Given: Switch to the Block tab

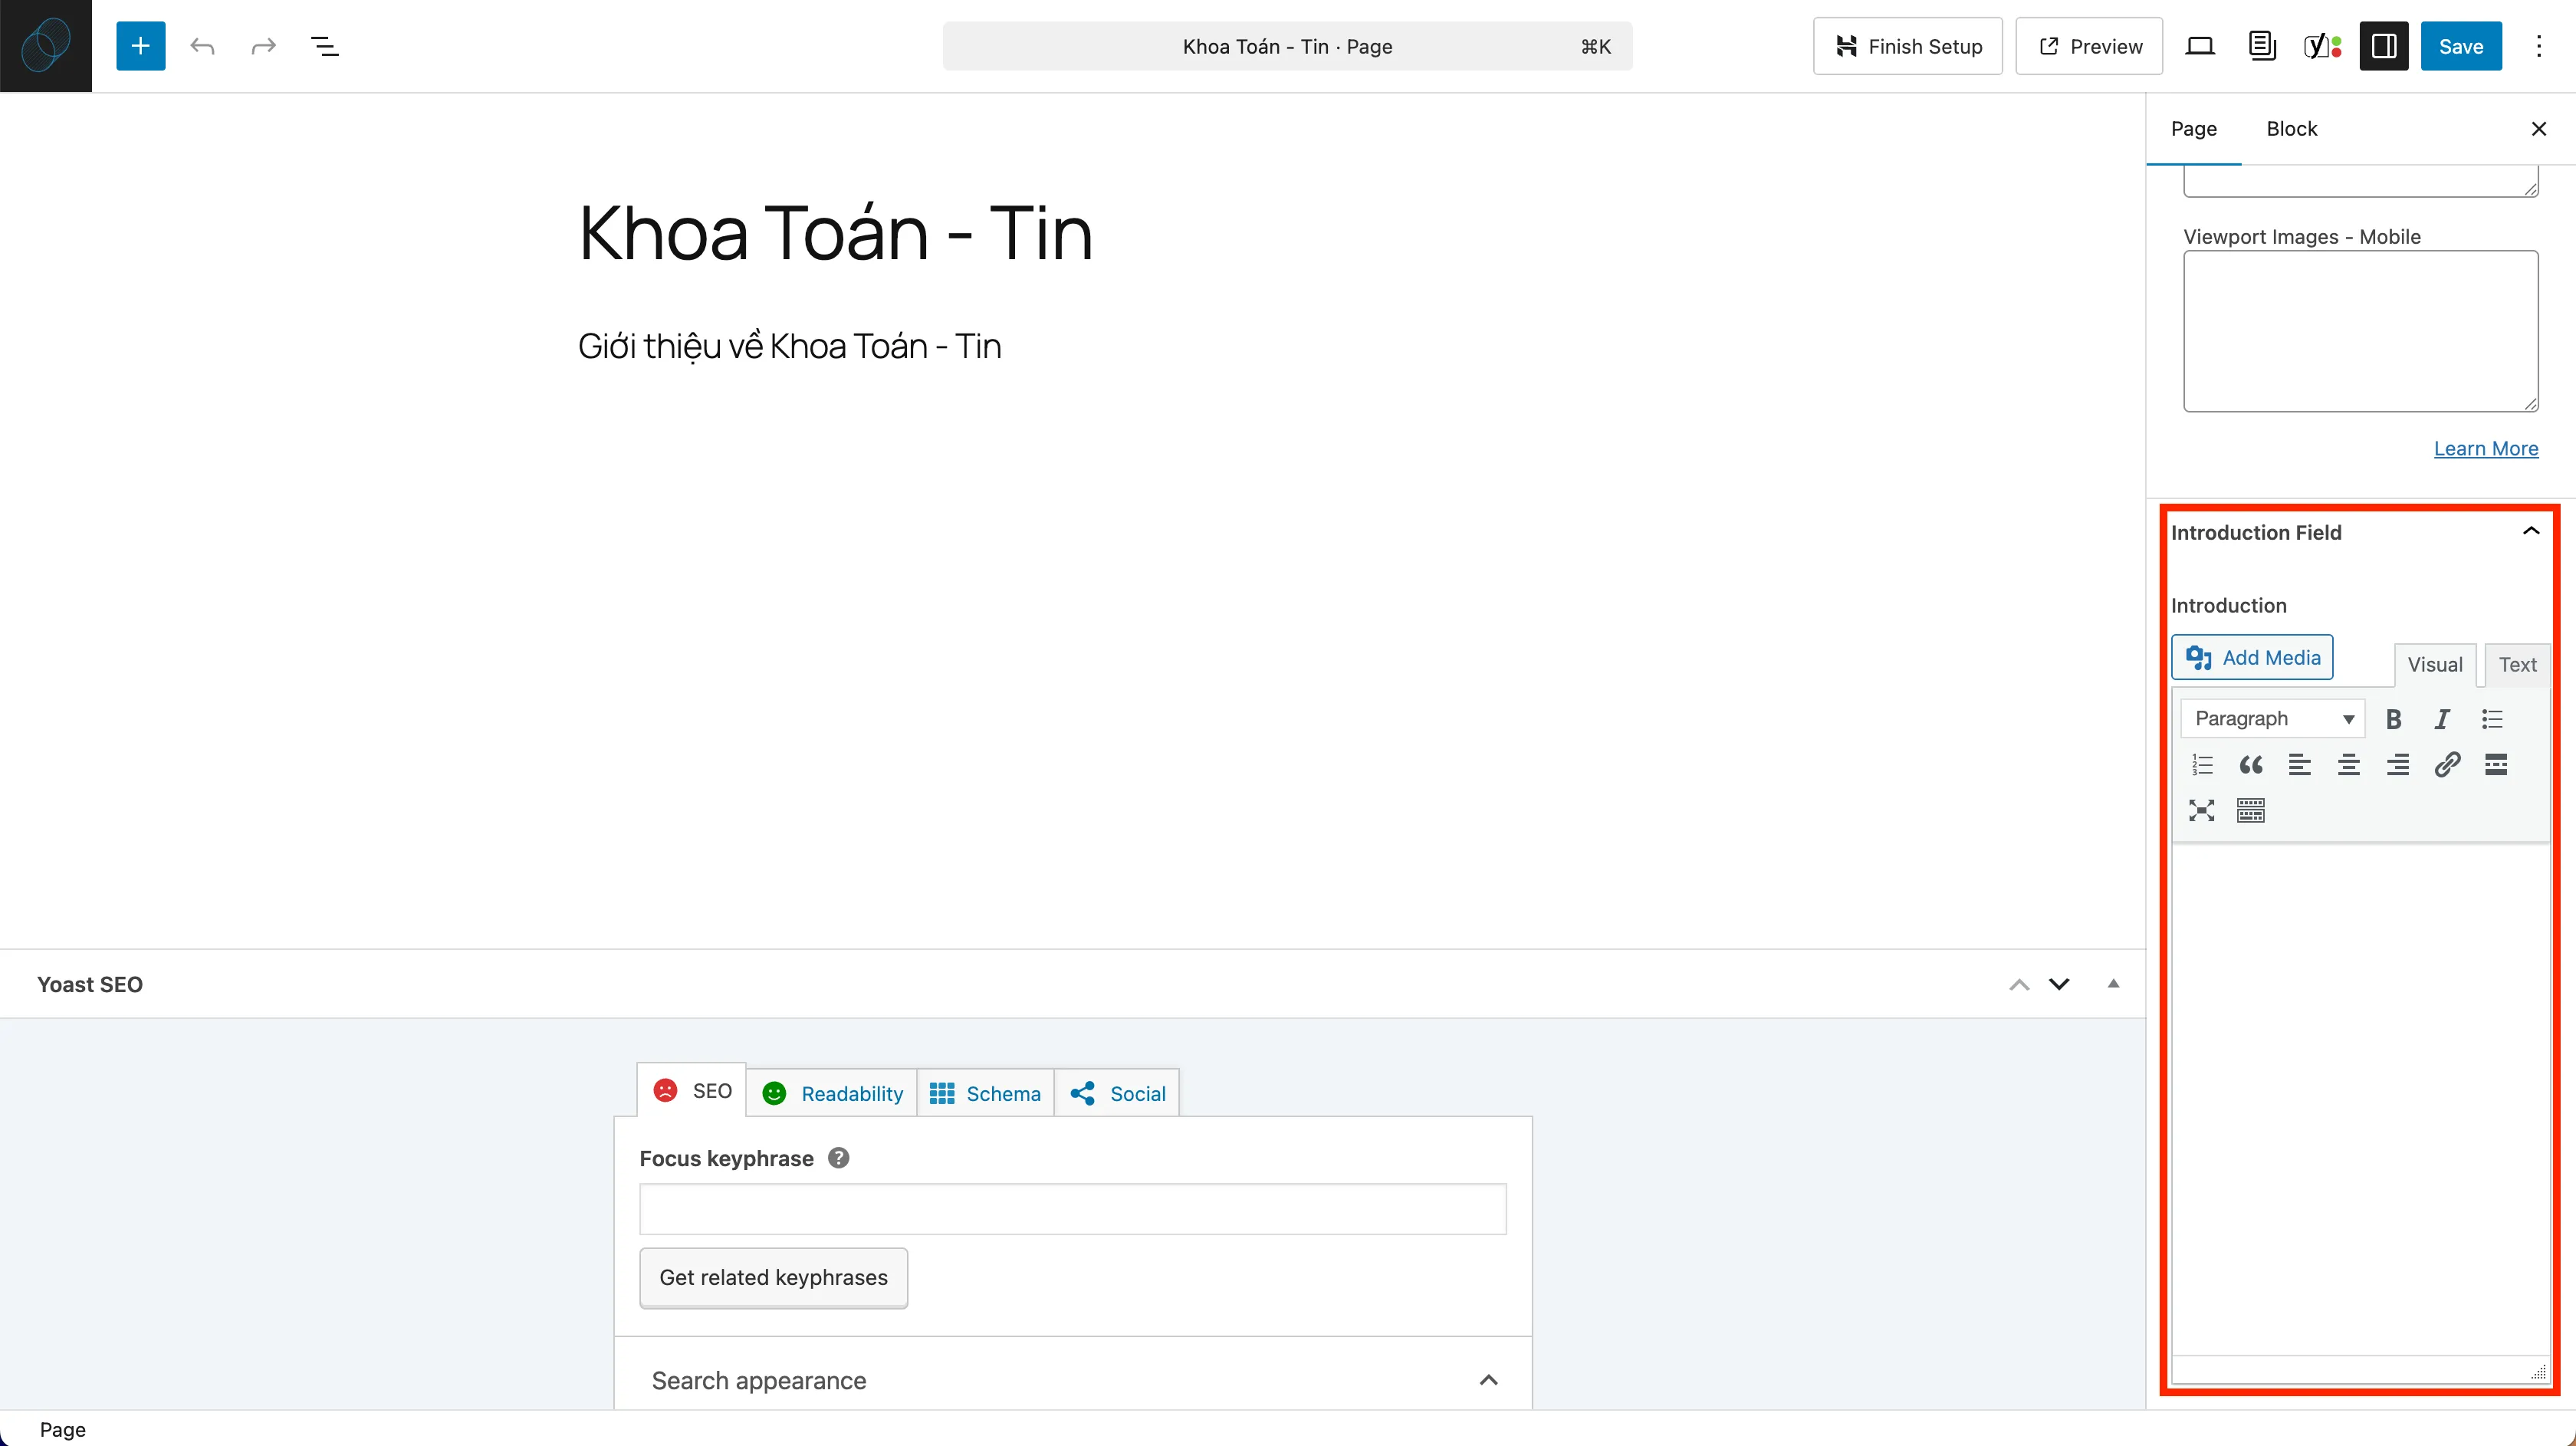Looking at the screenshot, I should click(2291, 129).
